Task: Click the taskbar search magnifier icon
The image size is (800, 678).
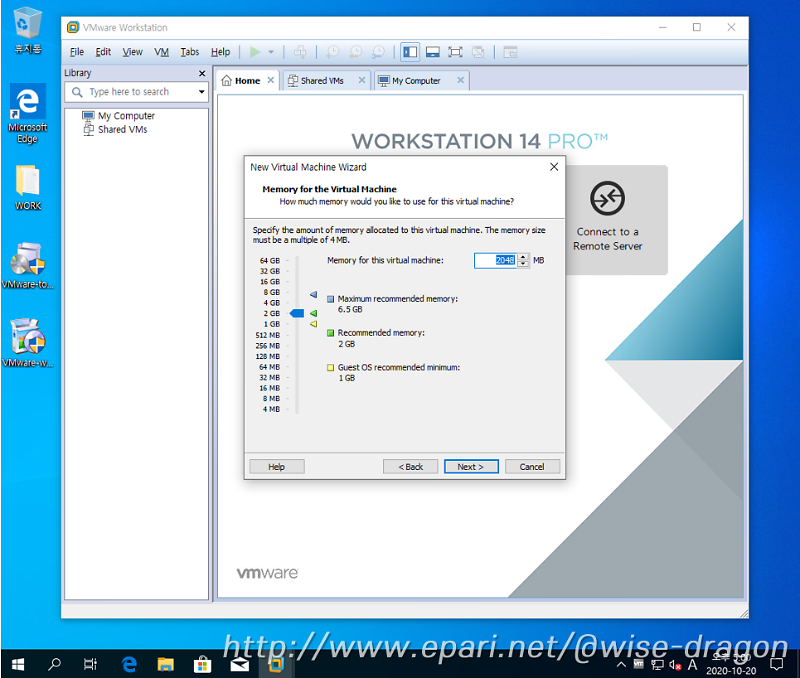Action: 54,664
